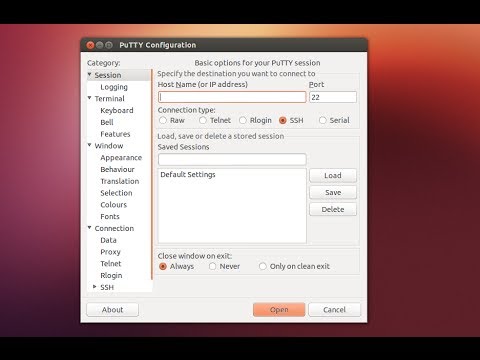Open the Rlogin category in tree
Image resolution: width=480 pixels, height=360 pixels.
coord(111,276)
